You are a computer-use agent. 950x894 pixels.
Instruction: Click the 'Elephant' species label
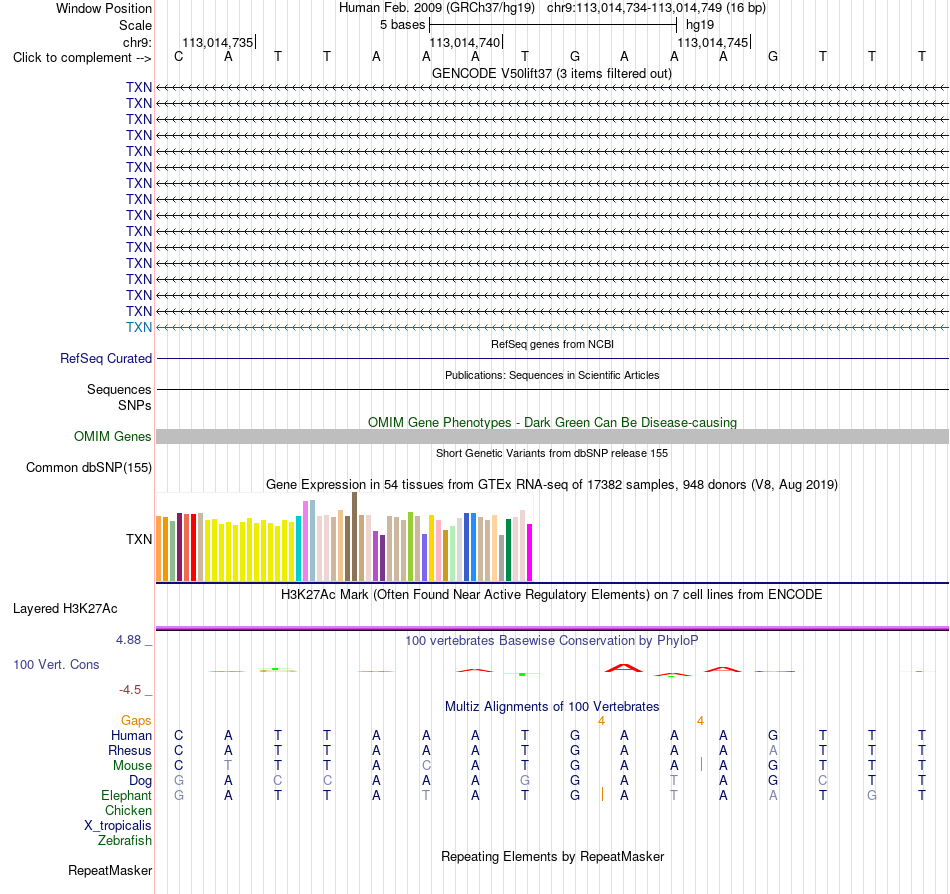tap(126, 795)
